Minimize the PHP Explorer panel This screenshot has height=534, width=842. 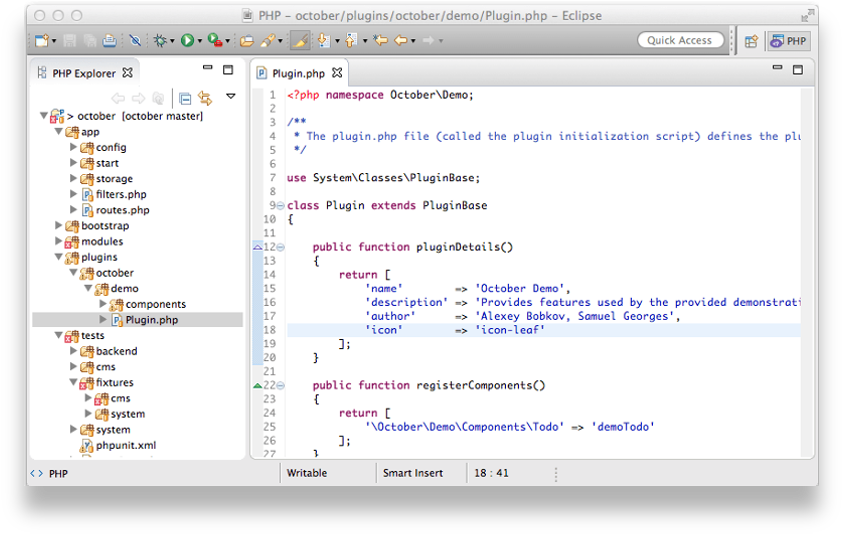point(208,68)
